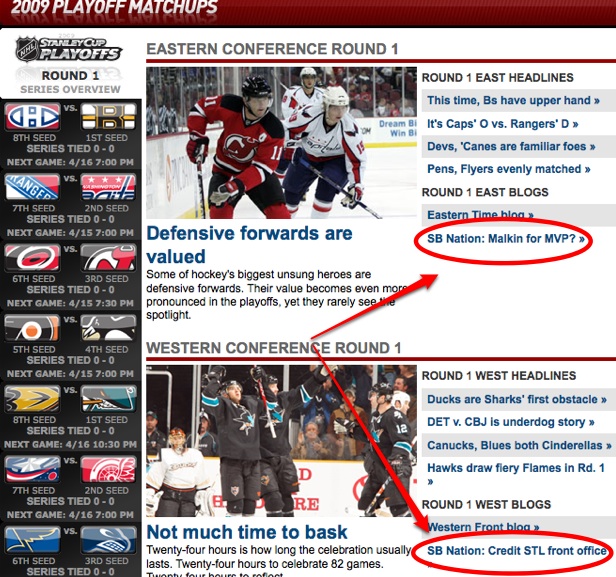Read 'Defensive forwards are valued' article
Image resolution: width=616 pixels, height=577 pixels.
point(249,245)
